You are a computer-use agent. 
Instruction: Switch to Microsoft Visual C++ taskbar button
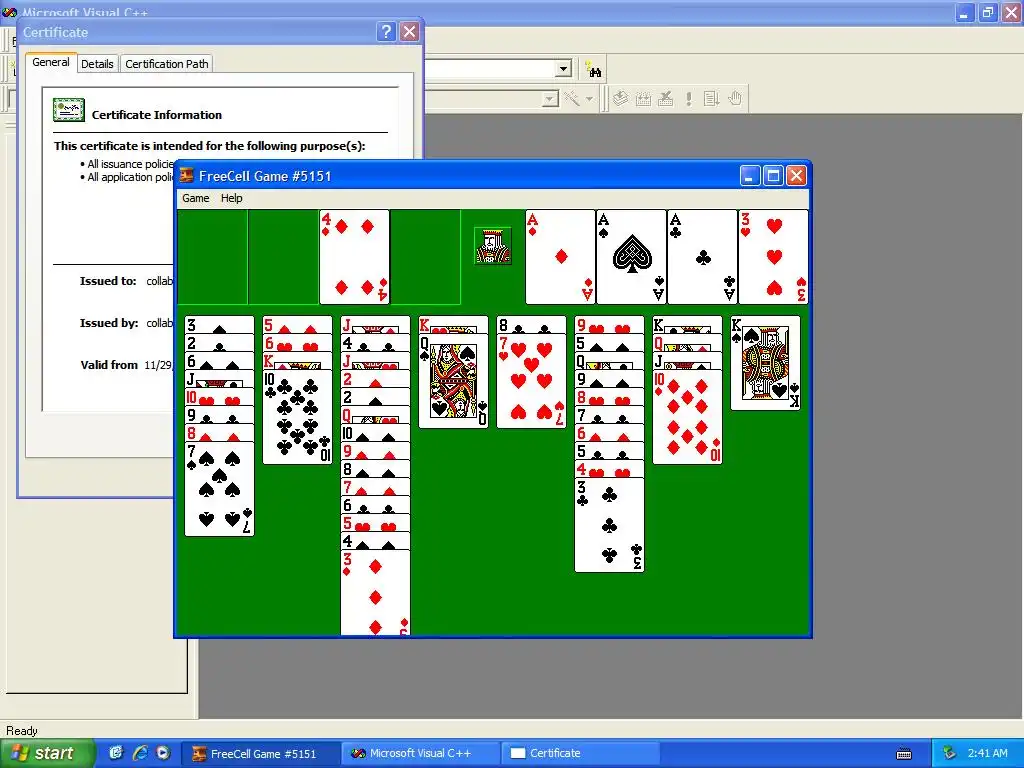coord(420,754)
